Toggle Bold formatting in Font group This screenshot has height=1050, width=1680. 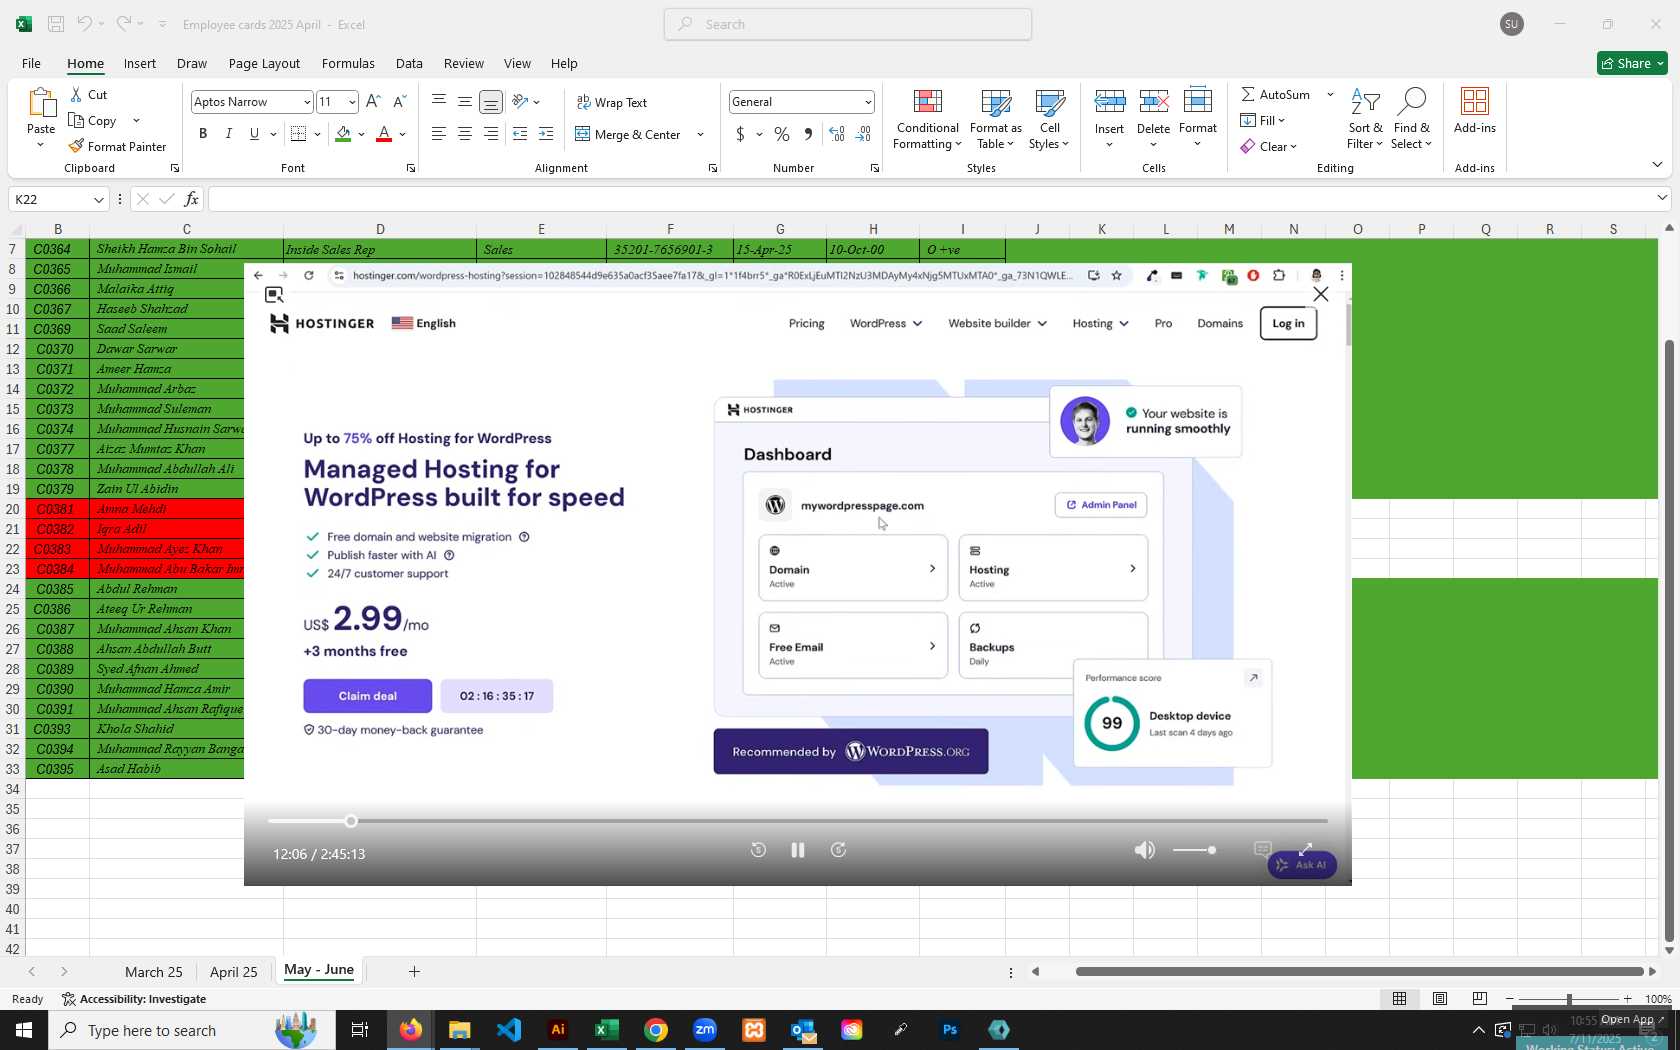pyautogui.click(x=203, y=134)
